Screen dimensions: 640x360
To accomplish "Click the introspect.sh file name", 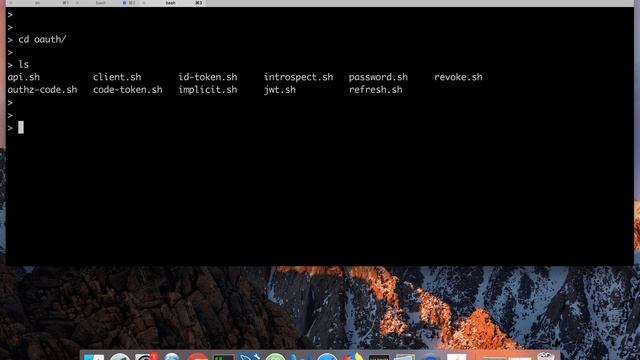I will 298,77.
